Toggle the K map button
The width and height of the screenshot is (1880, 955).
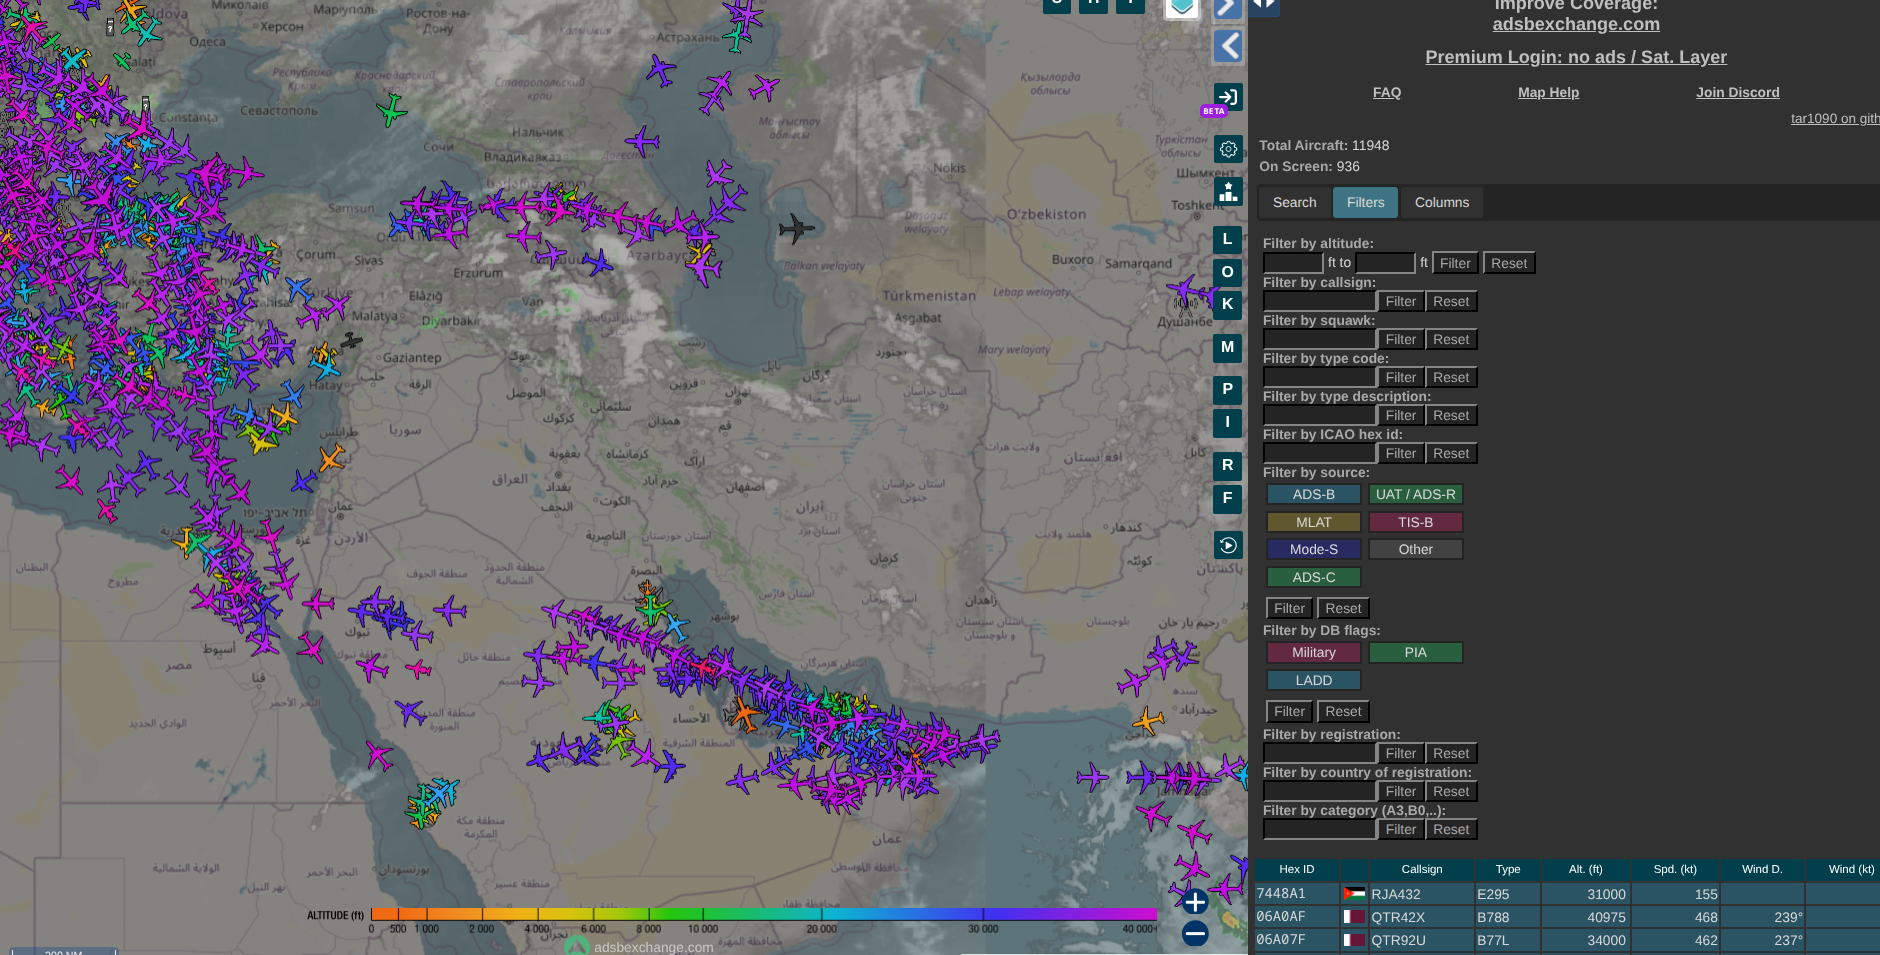coord(1228,304)
